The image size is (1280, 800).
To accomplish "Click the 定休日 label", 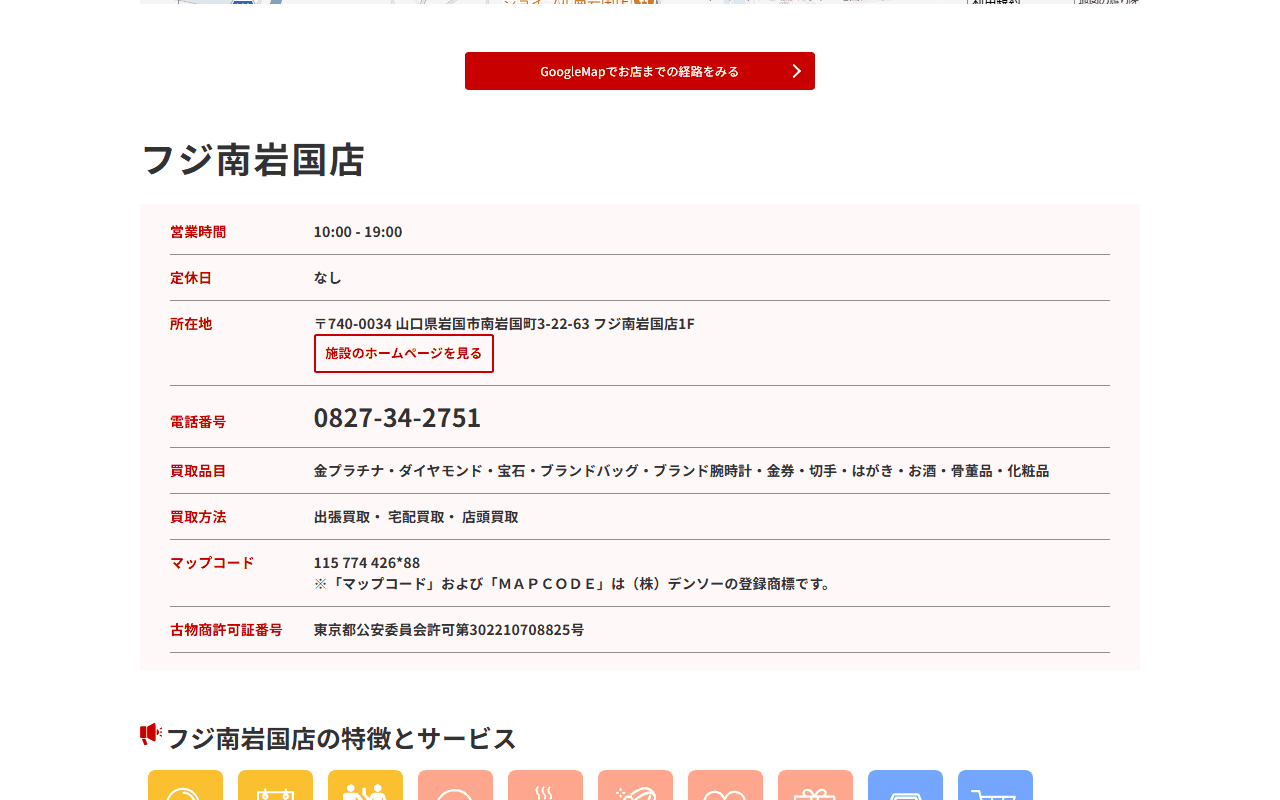I will (x=191, y=278).
